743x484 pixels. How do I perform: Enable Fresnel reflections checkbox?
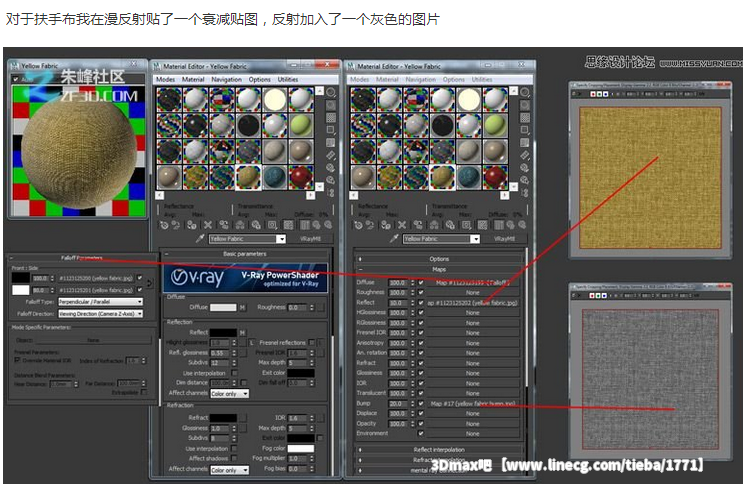coord(312,342)
